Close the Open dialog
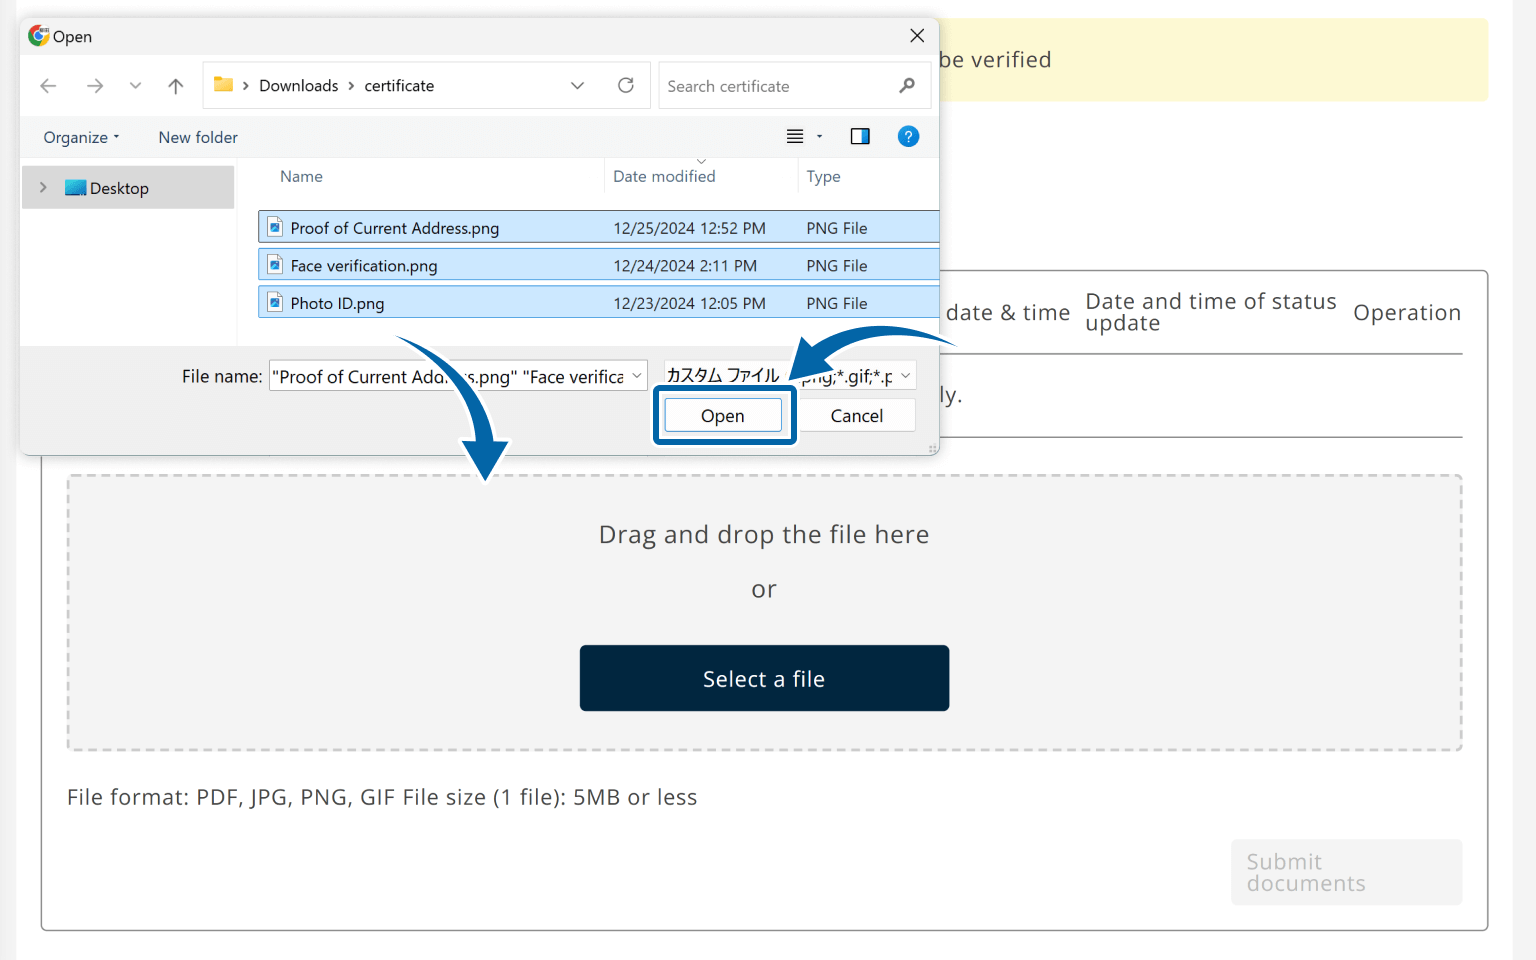Image resolution: width=1536 pixels, height=960 pixels. (x=917, y=36)
